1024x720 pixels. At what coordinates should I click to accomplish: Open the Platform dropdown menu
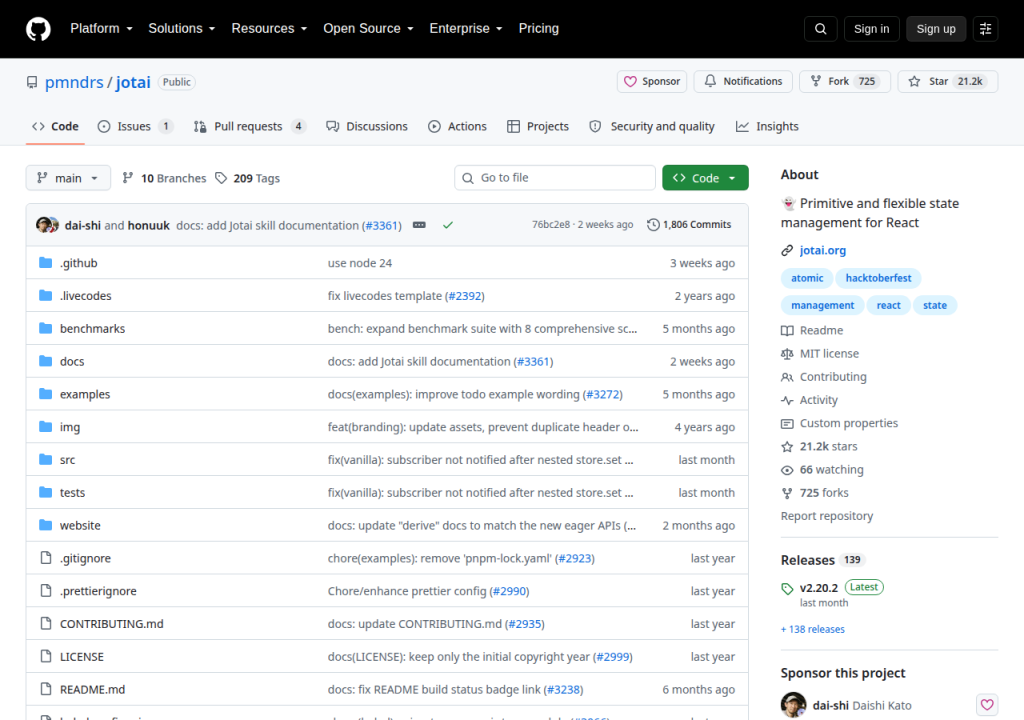pos(101,29)
